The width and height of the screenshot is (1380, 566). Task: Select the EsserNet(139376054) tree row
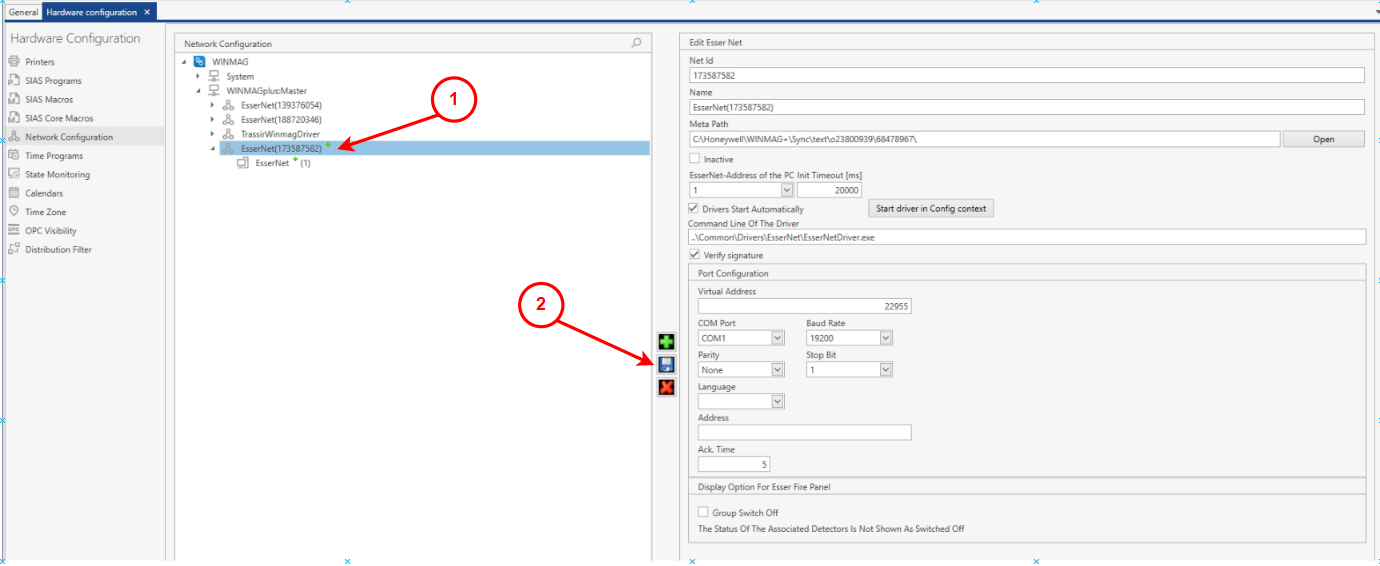[281, 105]
